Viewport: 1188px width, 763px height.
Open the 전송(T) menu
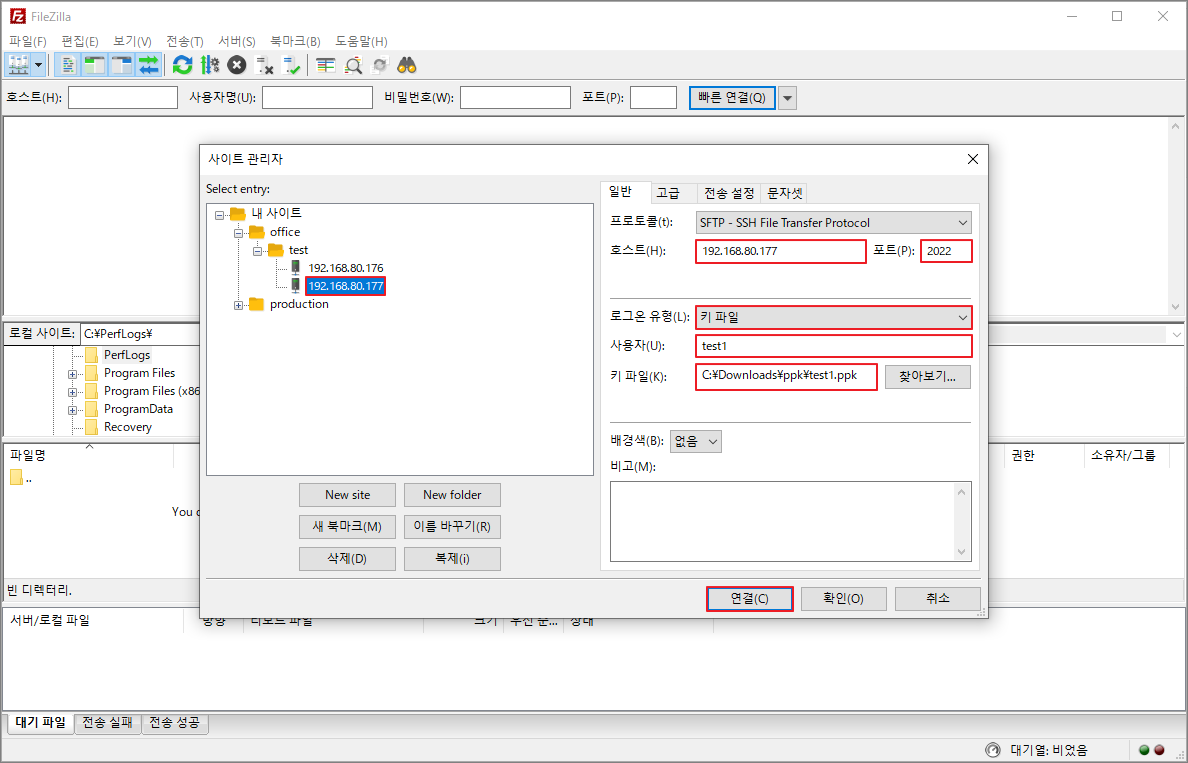(x=184, y=41)
